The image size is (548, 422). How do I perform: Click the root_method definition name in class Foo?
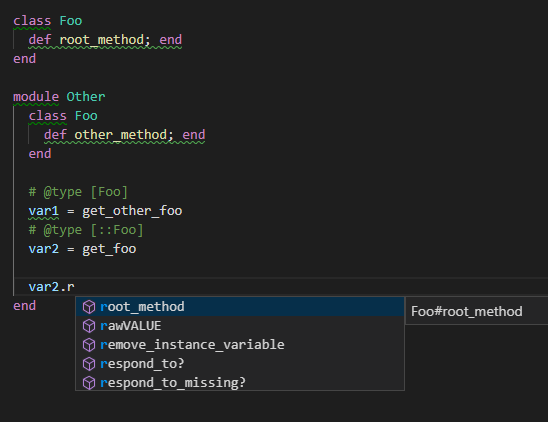tap(101, 40)
